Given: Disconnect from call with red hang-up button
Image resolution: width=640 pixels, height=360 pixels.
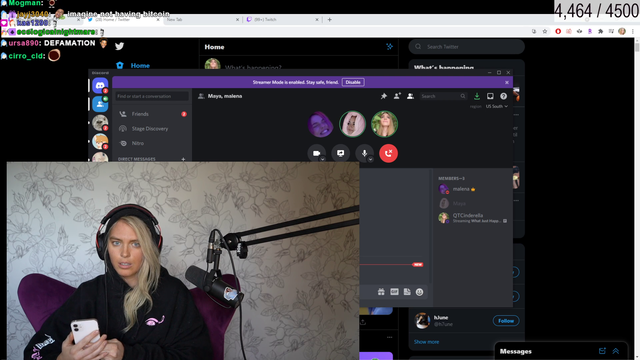Looking at the screenshot, I should (388, 153).
